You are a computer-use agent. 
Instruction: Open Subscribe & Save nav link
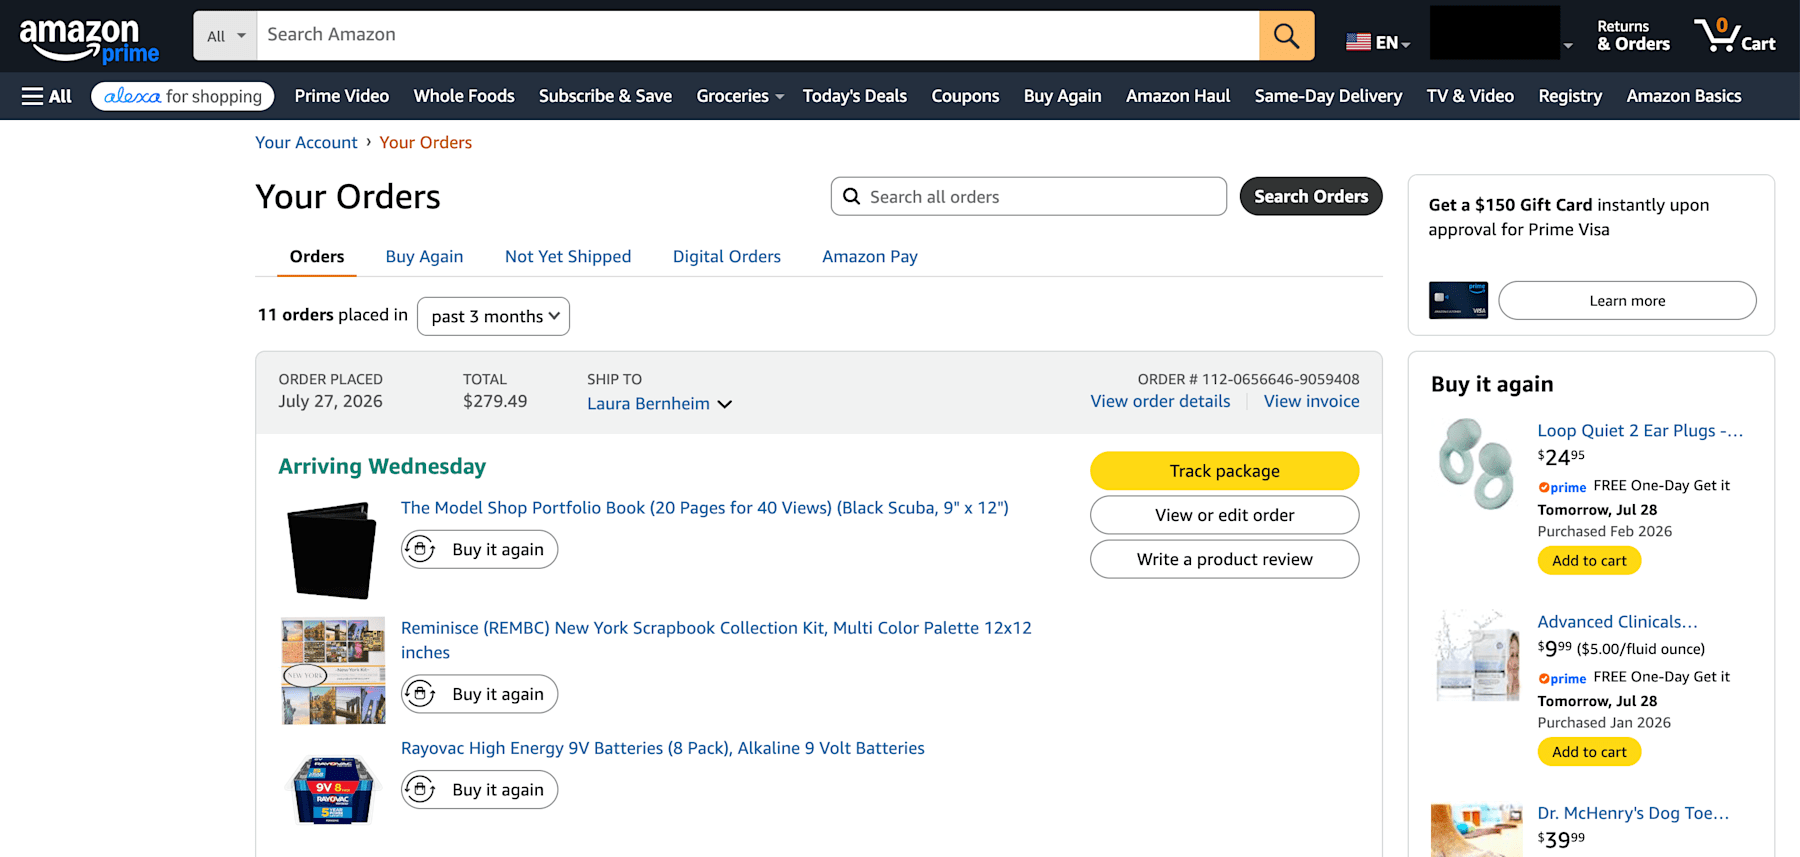coord(605,96)
